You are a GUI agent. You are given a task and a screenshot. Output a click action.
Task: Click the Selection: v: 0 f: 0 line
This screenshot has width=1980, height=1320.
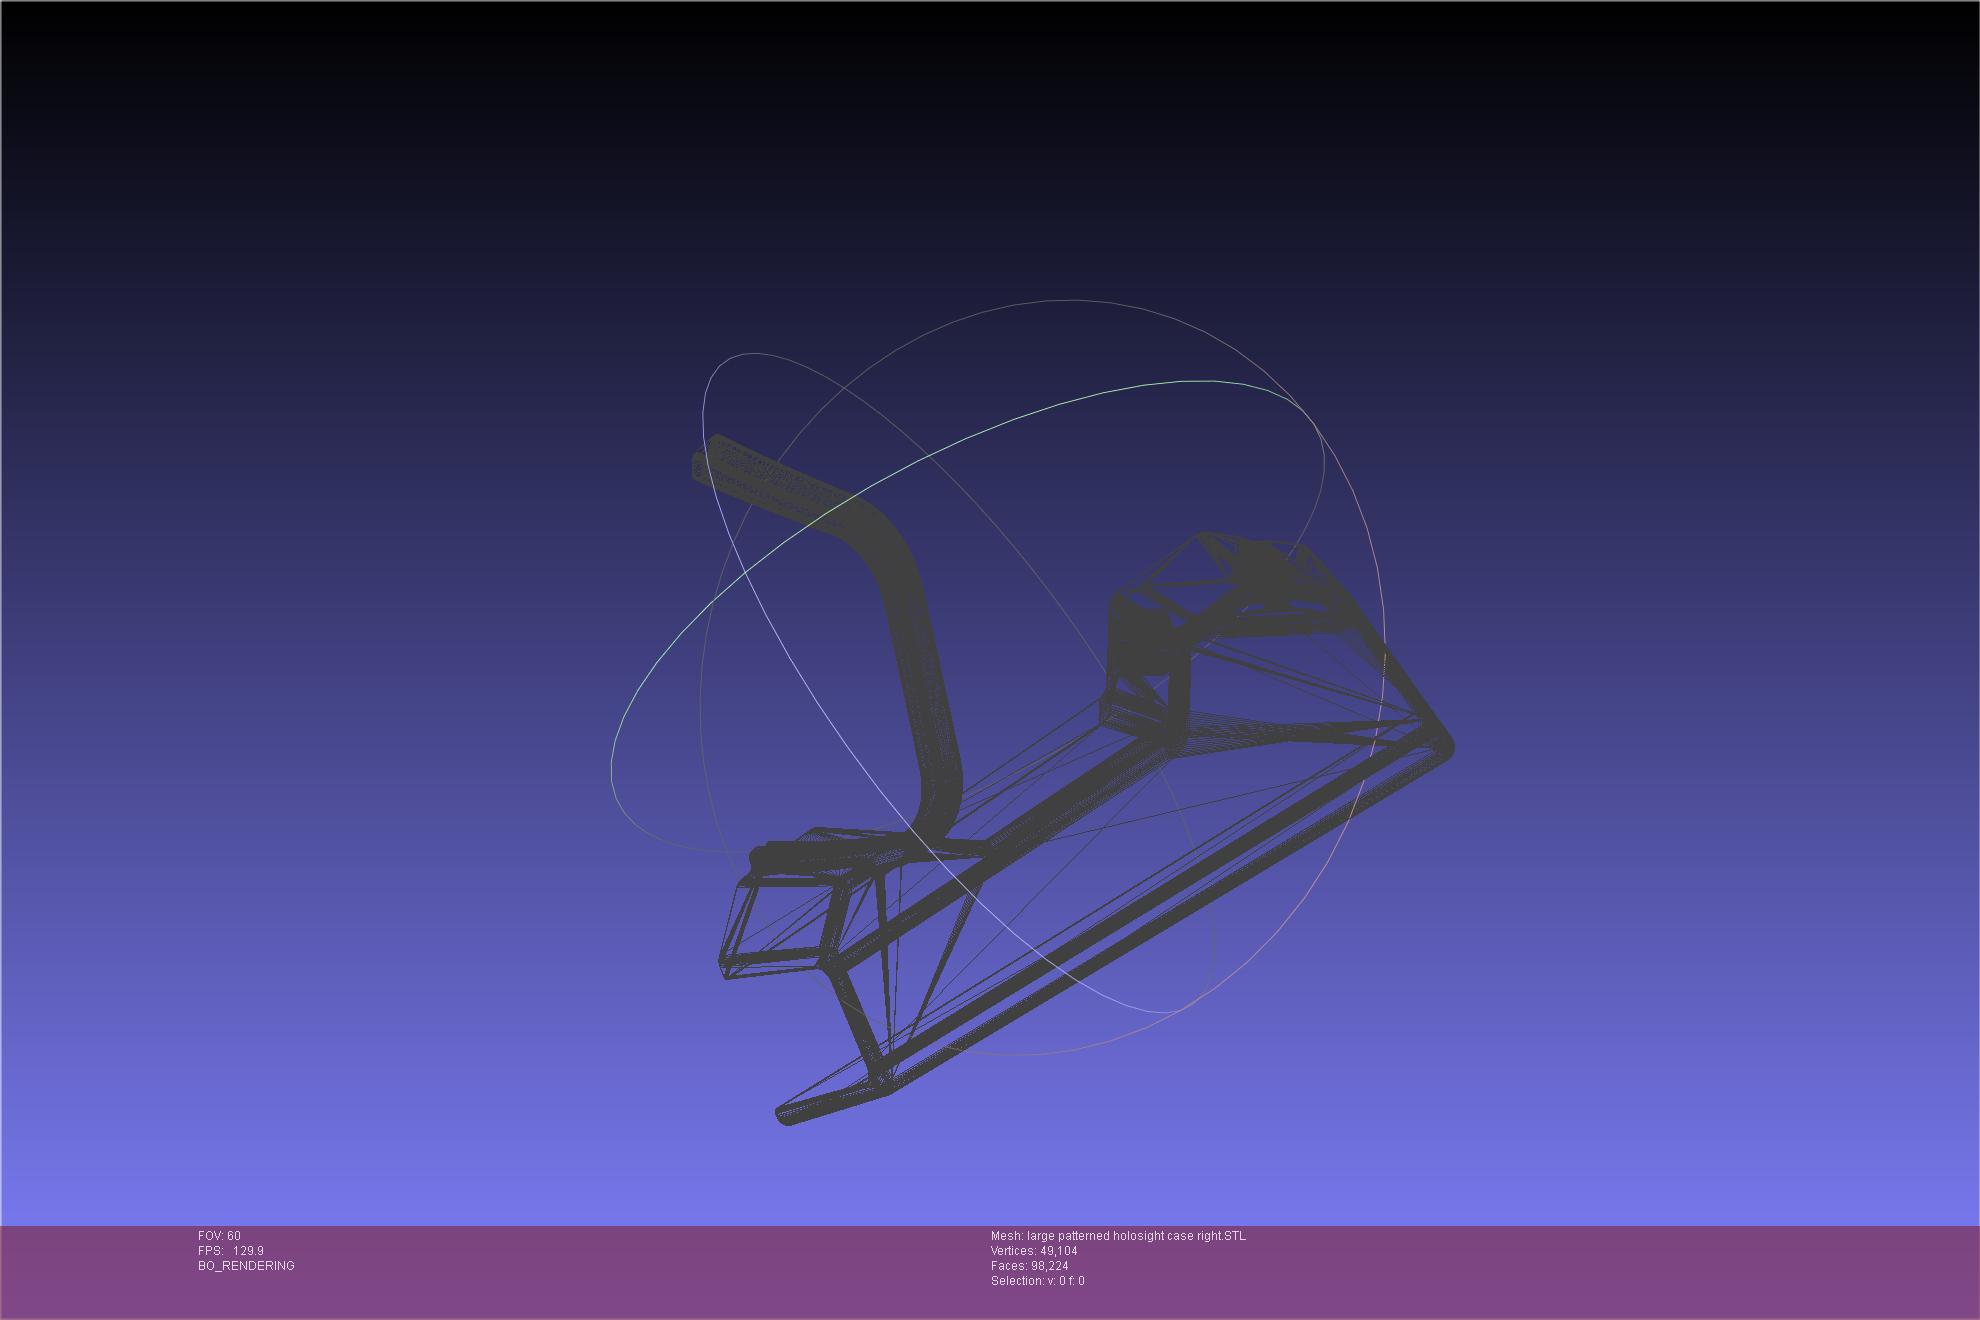(x=1037, y=1281)
